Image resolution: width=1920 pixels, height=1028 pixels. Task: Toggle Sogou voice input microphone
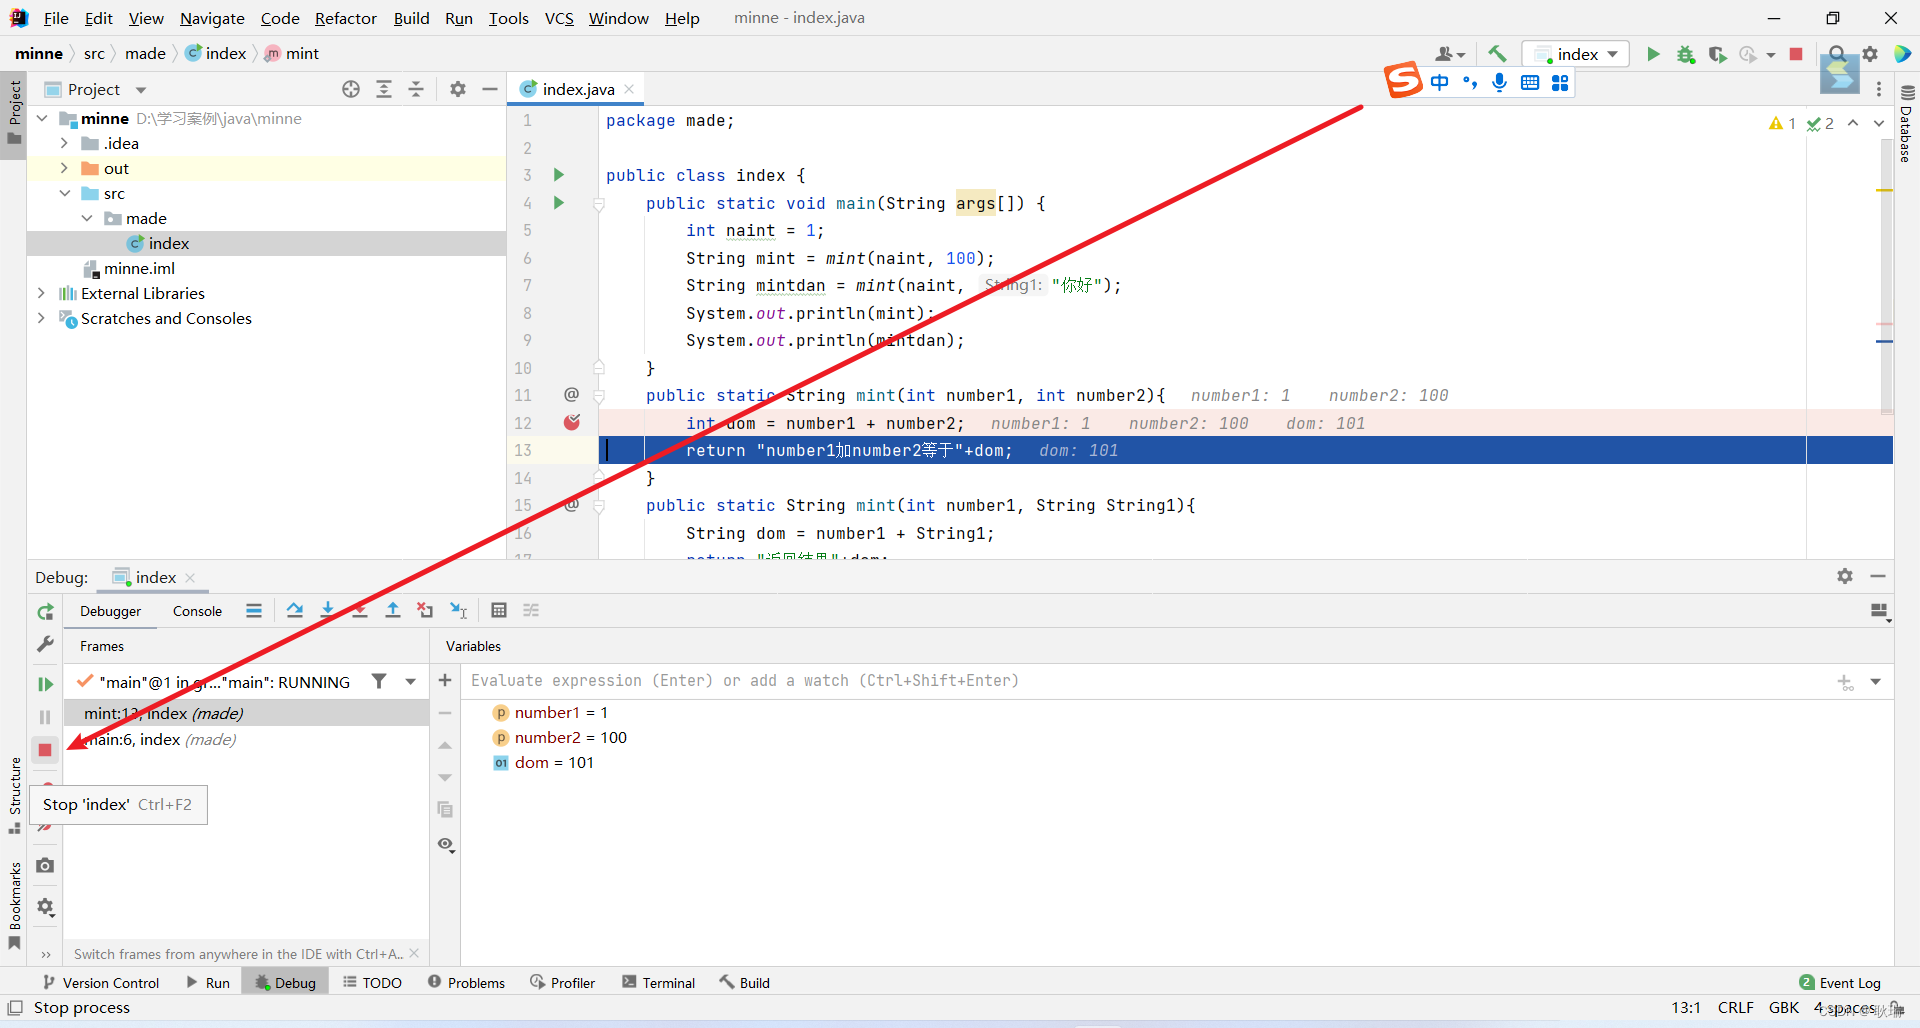tap(1499, 83)
